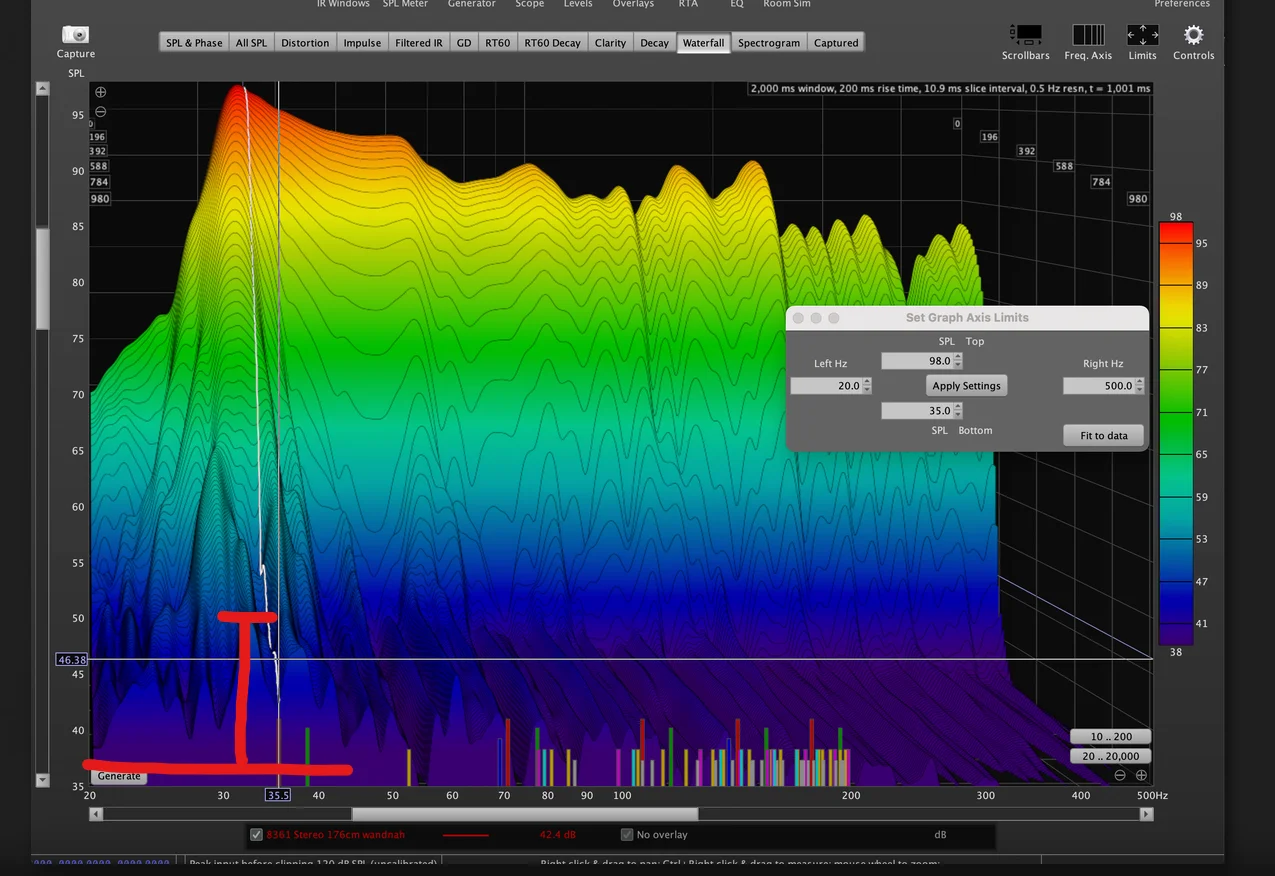Select the GD tab
The image size is (1275, 876).
464,43
